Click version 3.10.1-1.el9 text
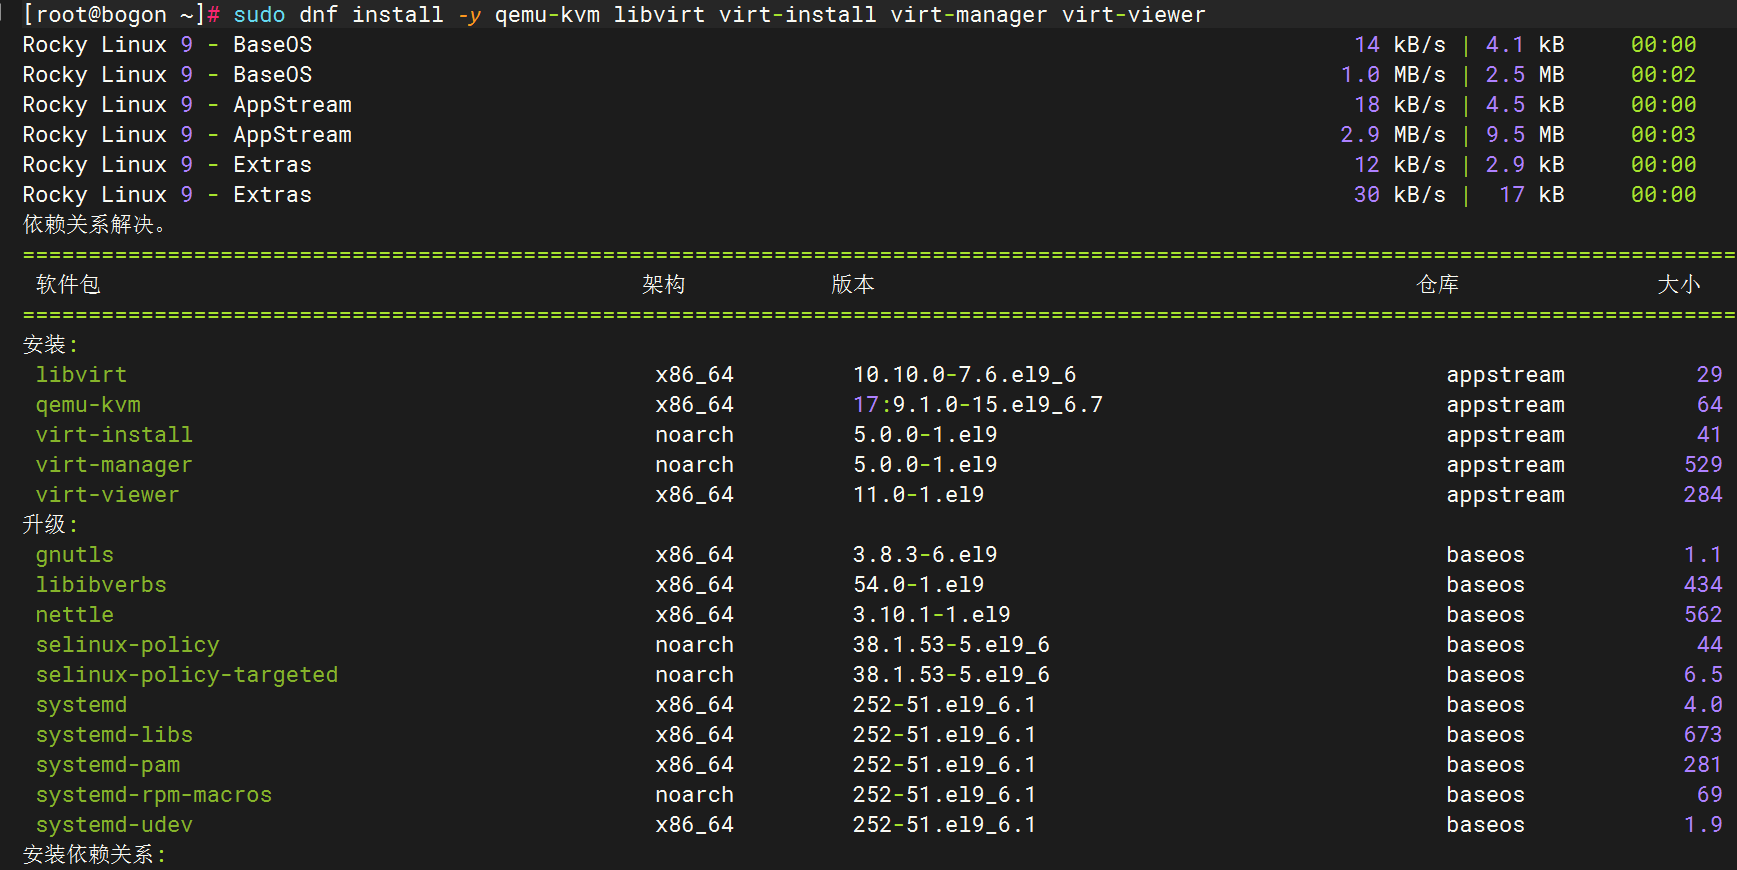 coord(931,615)
